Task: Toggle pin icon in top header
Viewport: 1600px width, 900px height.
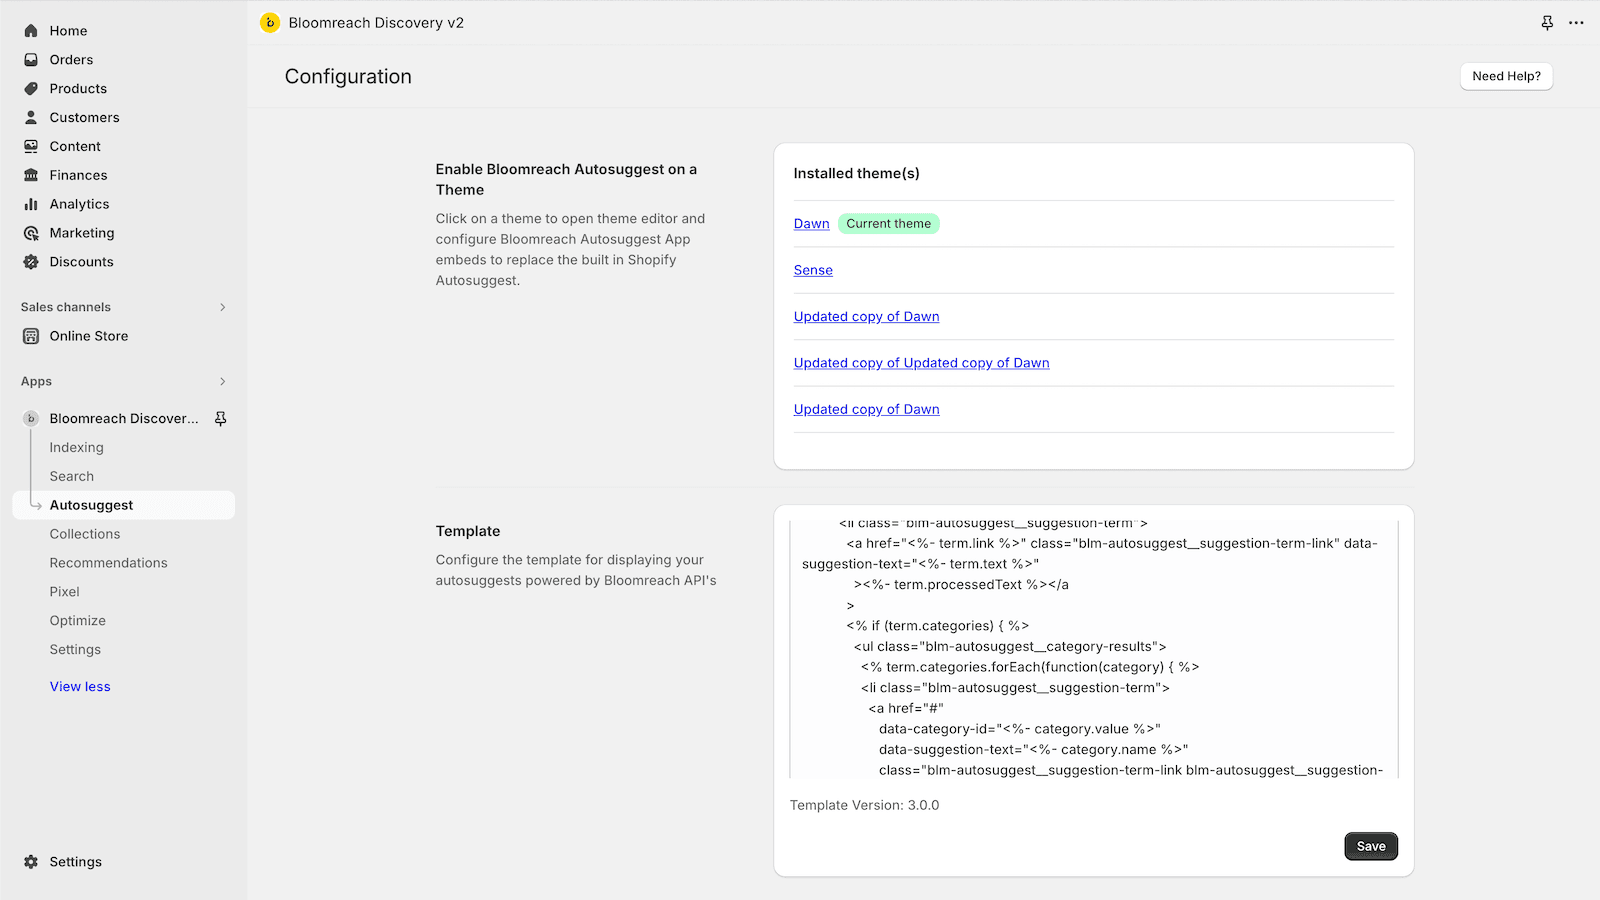Action: [x=1547, y=23]
